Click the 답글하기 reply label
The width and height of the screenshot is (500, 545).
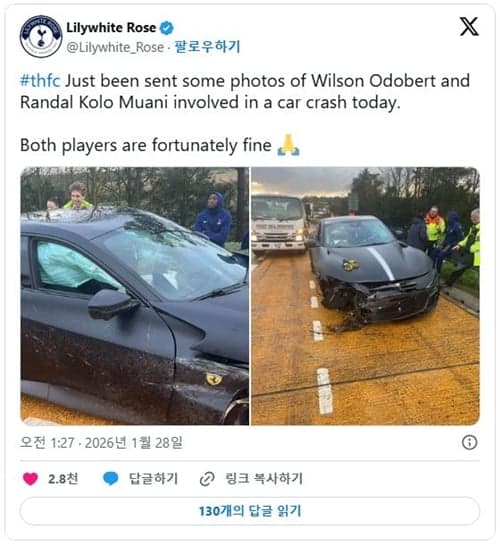click(153, 479)
